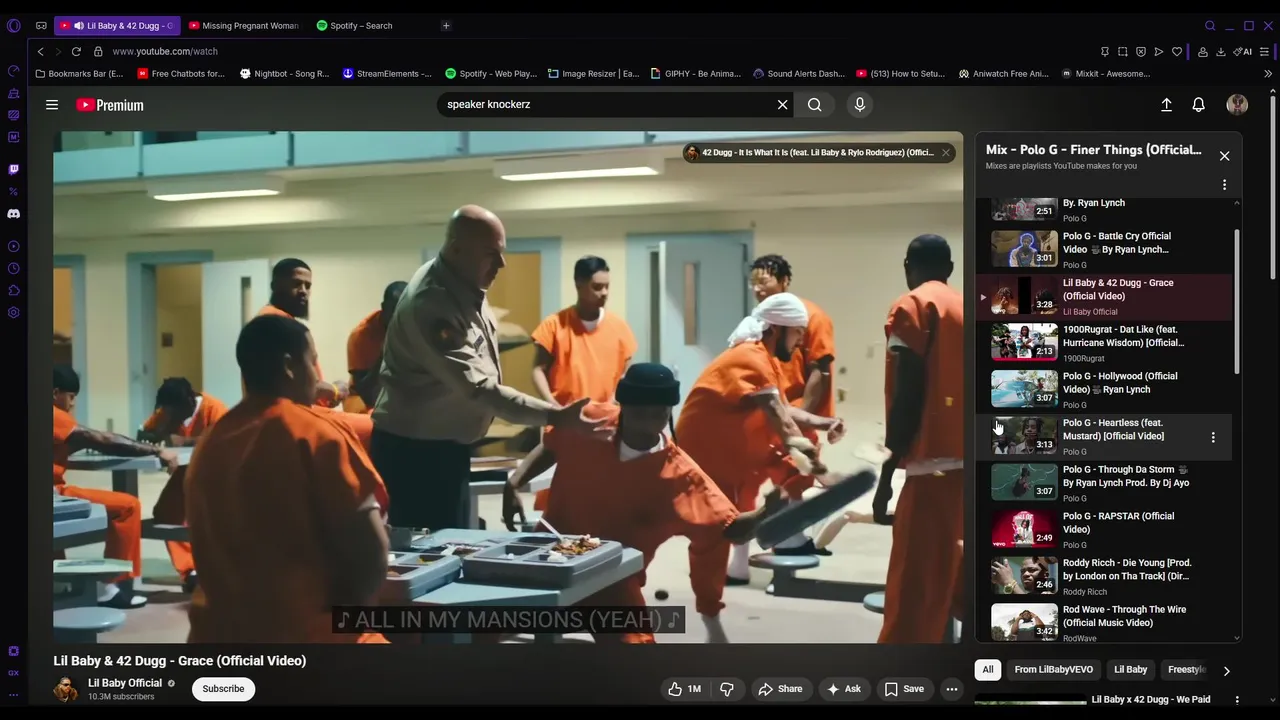Open Nightbot - Song R... bookmark
Image resolution: width=1280 pixels, height=720 pixels.
(x=284, y=74)
